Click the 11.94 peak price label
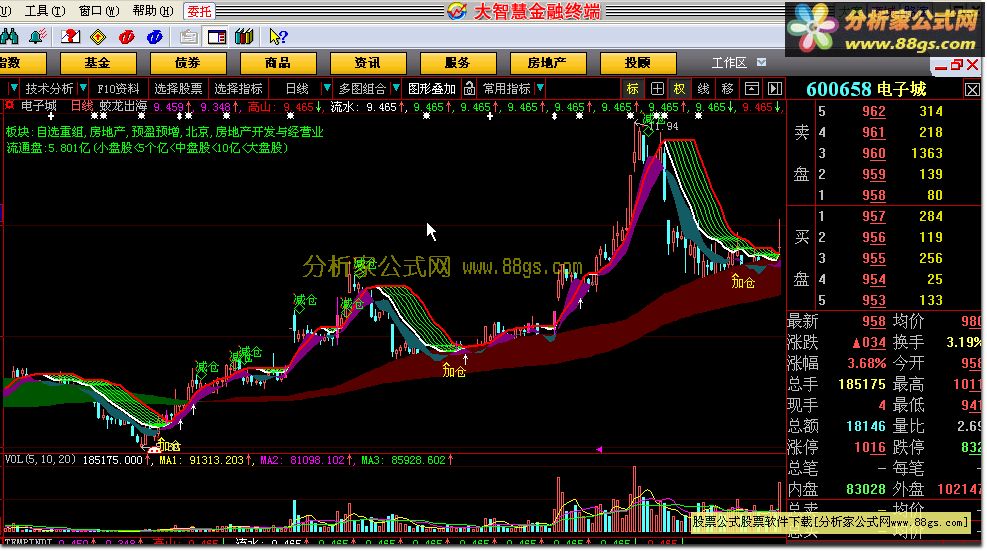987x551 pixels. (x=663, y=127)
